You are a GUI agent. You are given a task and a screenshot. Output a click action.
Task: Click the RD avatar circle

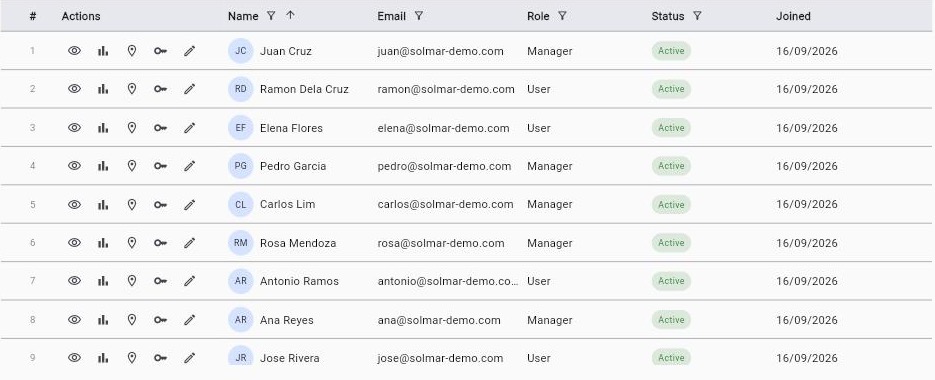(x=241, y=89)
